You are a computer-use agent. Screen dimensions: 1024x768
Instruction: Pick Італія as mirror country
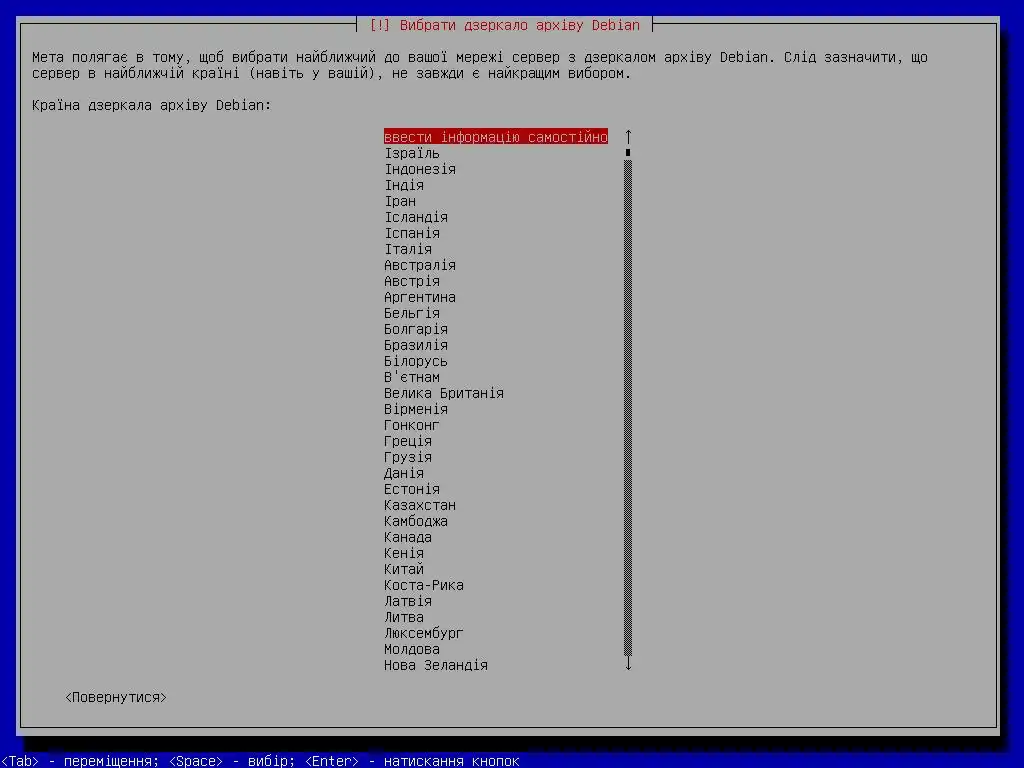(x=408, y=249)
